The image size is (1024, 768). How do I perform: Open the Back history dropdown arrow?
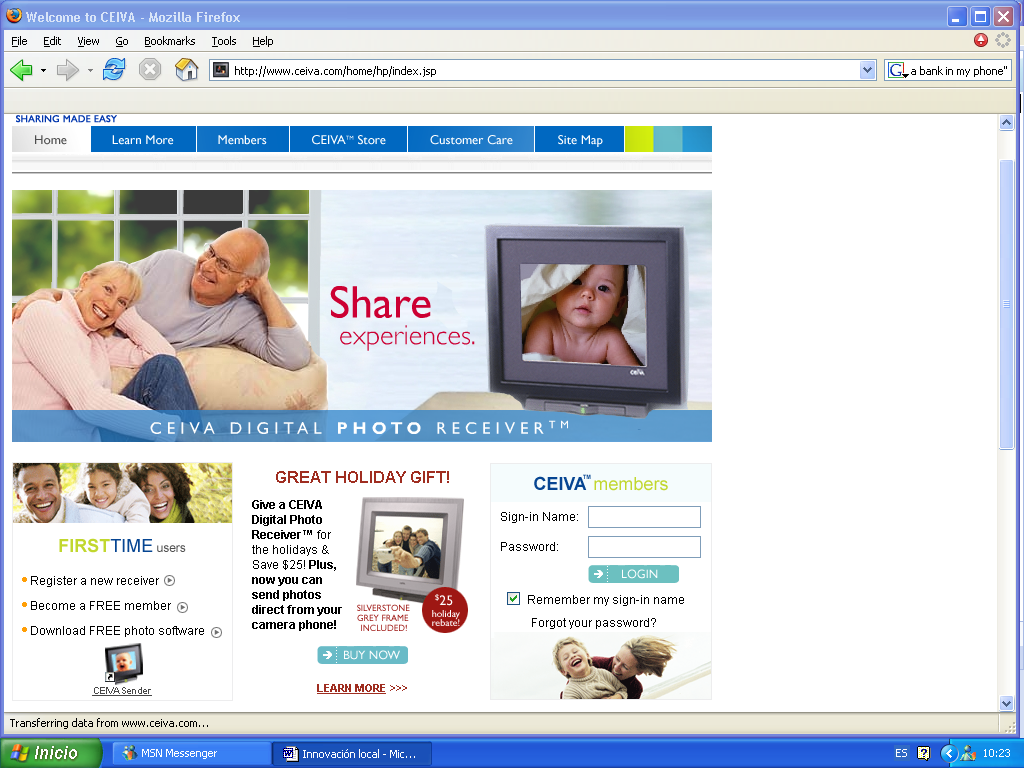(43, 71)
